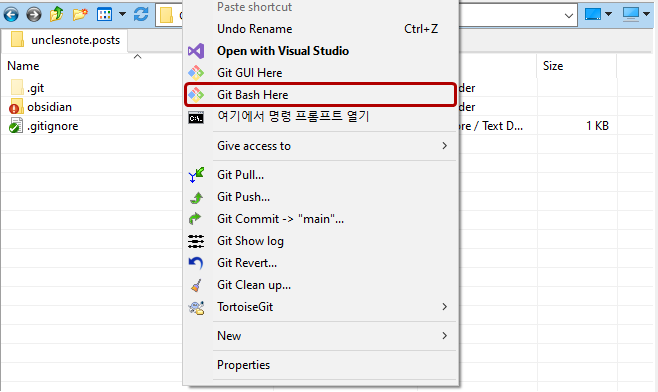Select the .git folder
The width and height of the screenshot is (658, 392).
click(x=36, y=88)
